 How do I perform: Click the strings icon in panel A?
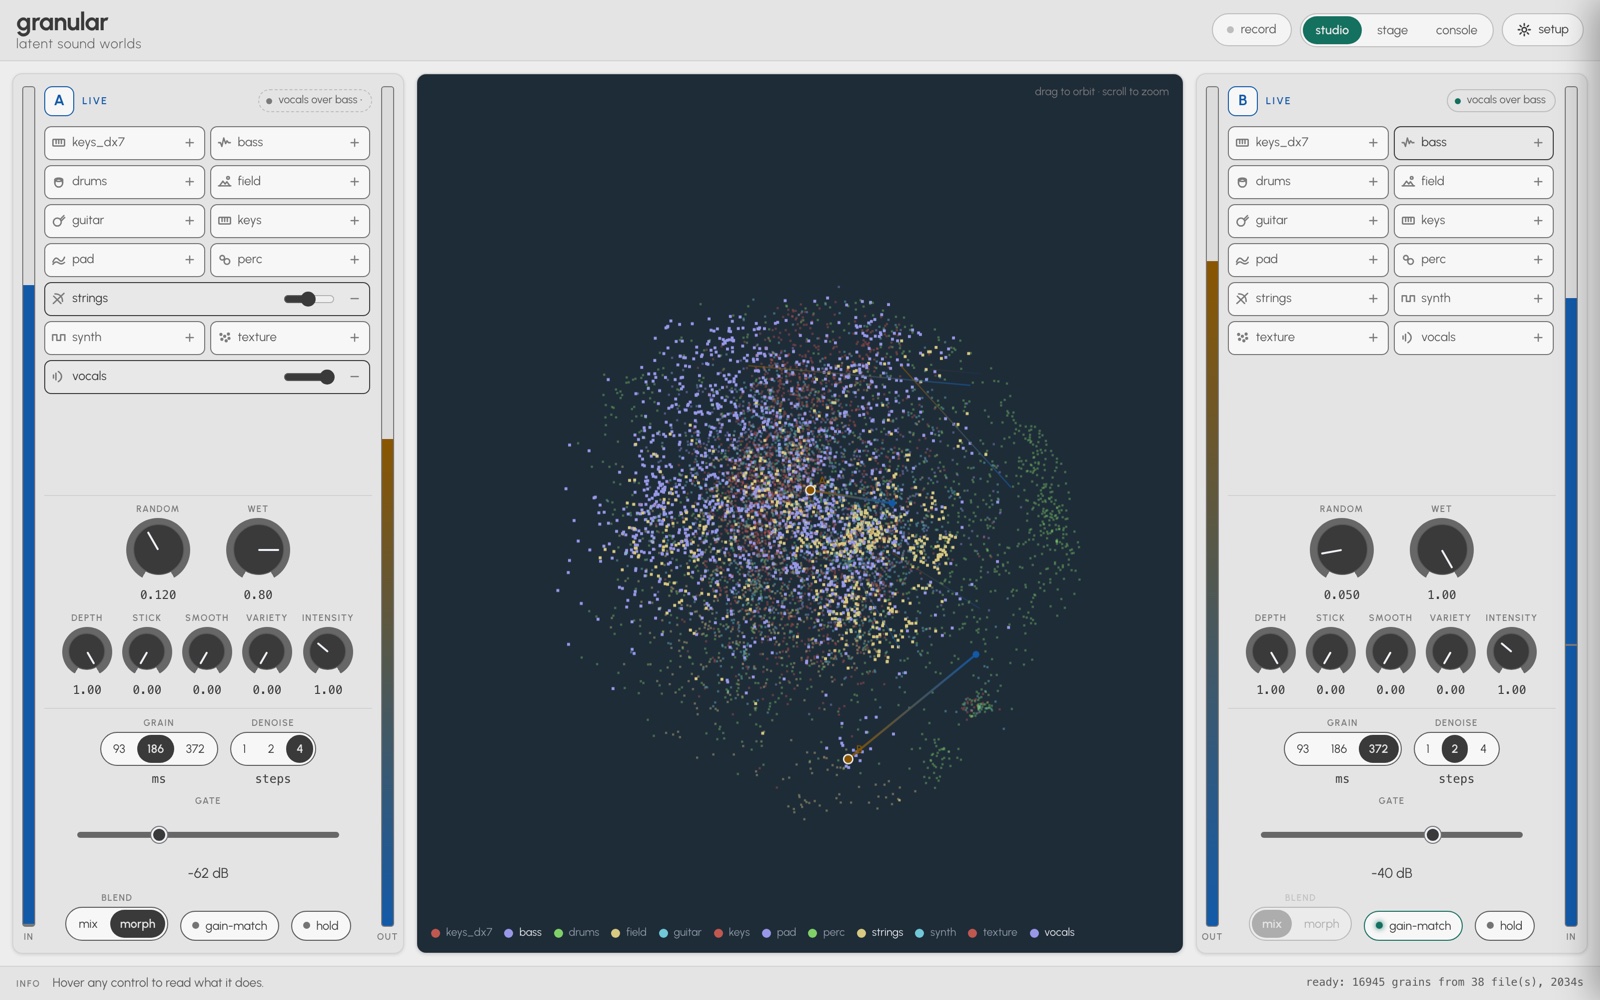(59, 299)
